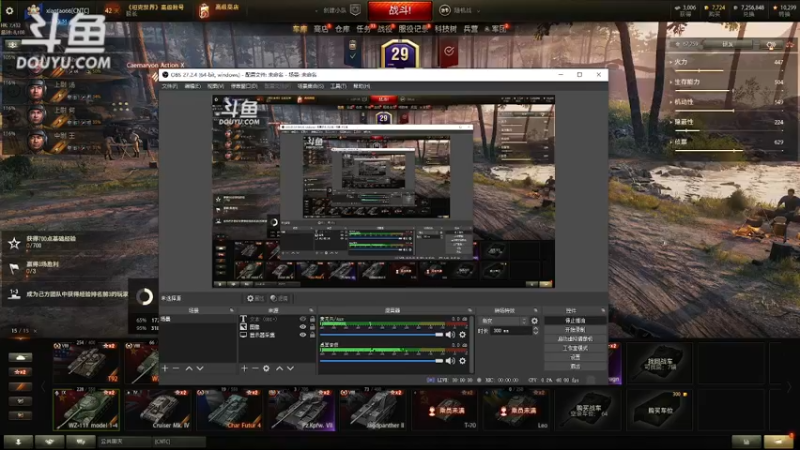Screen dimensions: 800x450
Task: Move the source up in list
Action: click(x=280, y=368)
